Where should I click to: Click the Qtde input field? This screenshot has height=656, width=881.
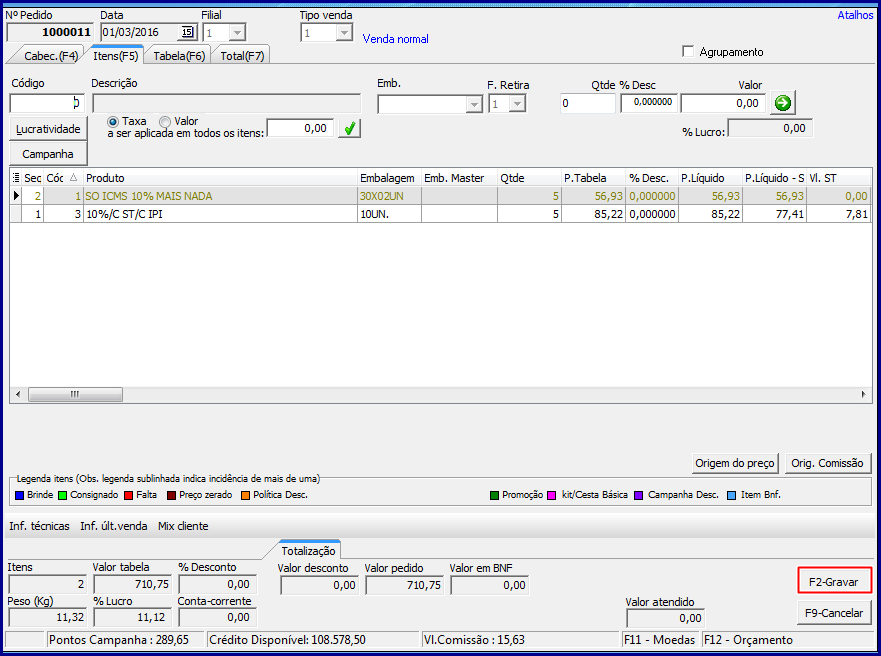[588, 103]
